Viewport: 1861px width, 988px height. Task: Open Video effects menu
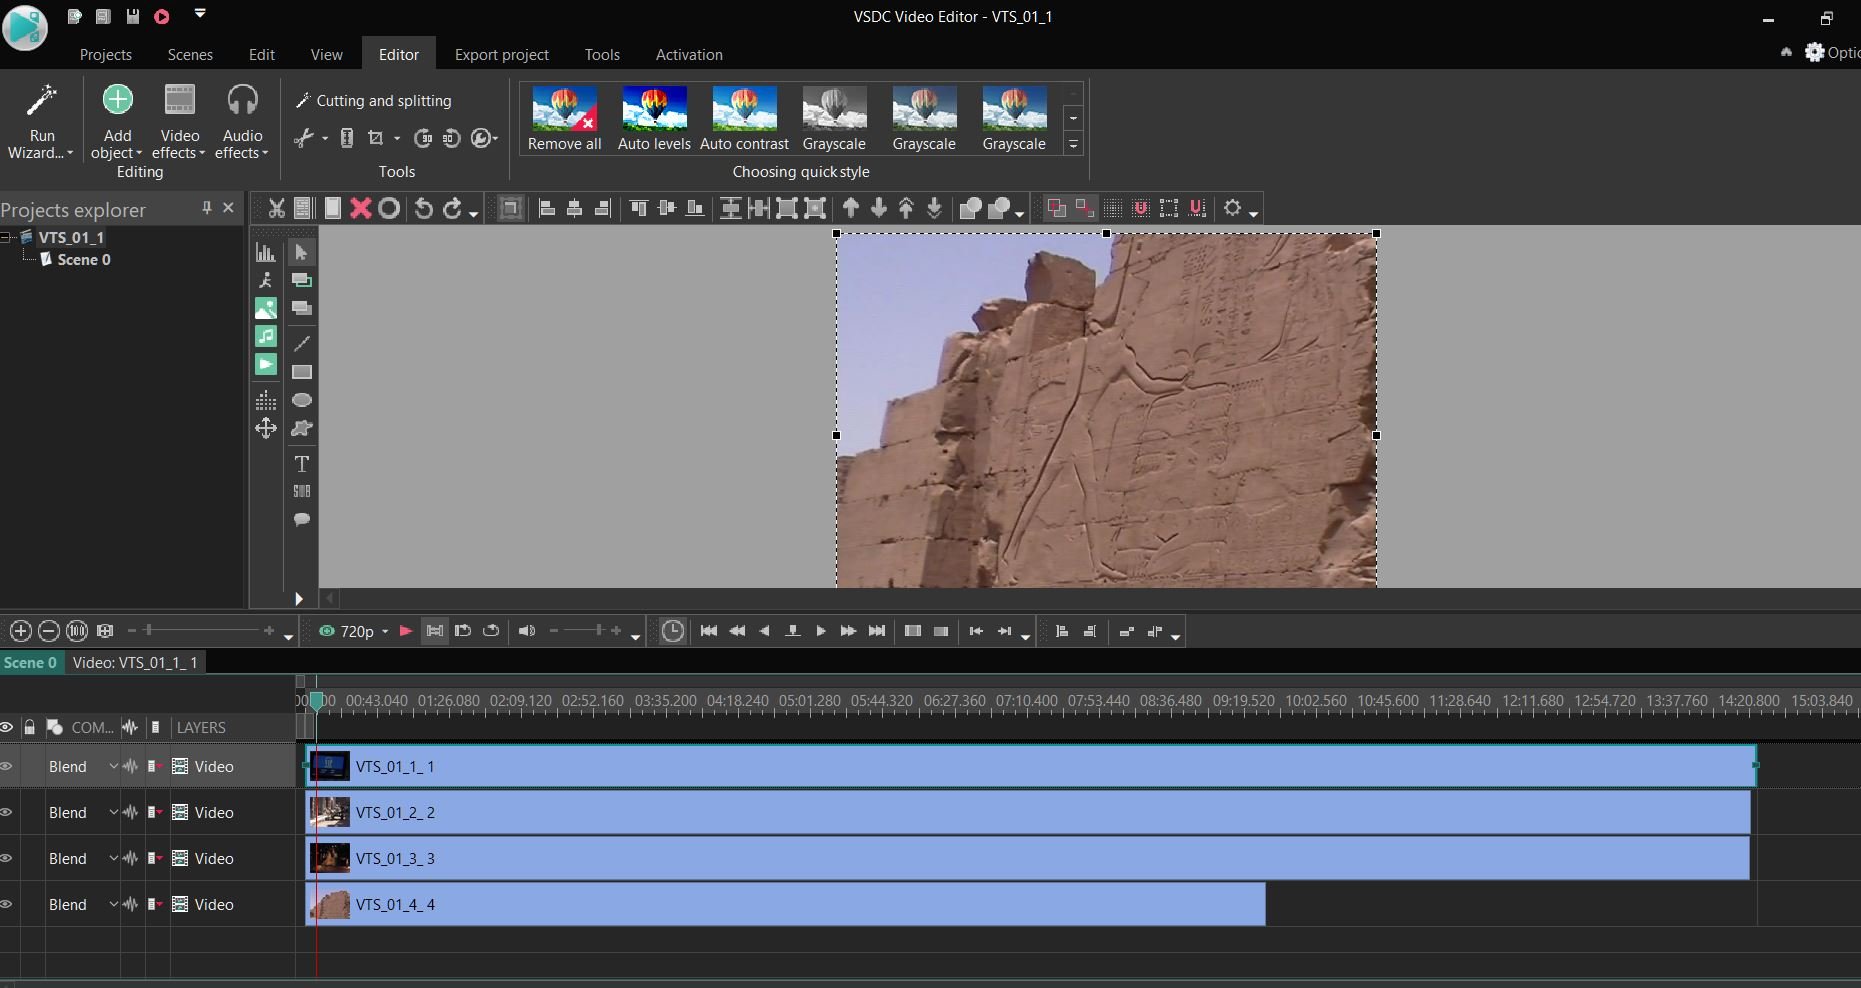coord(179,122)
